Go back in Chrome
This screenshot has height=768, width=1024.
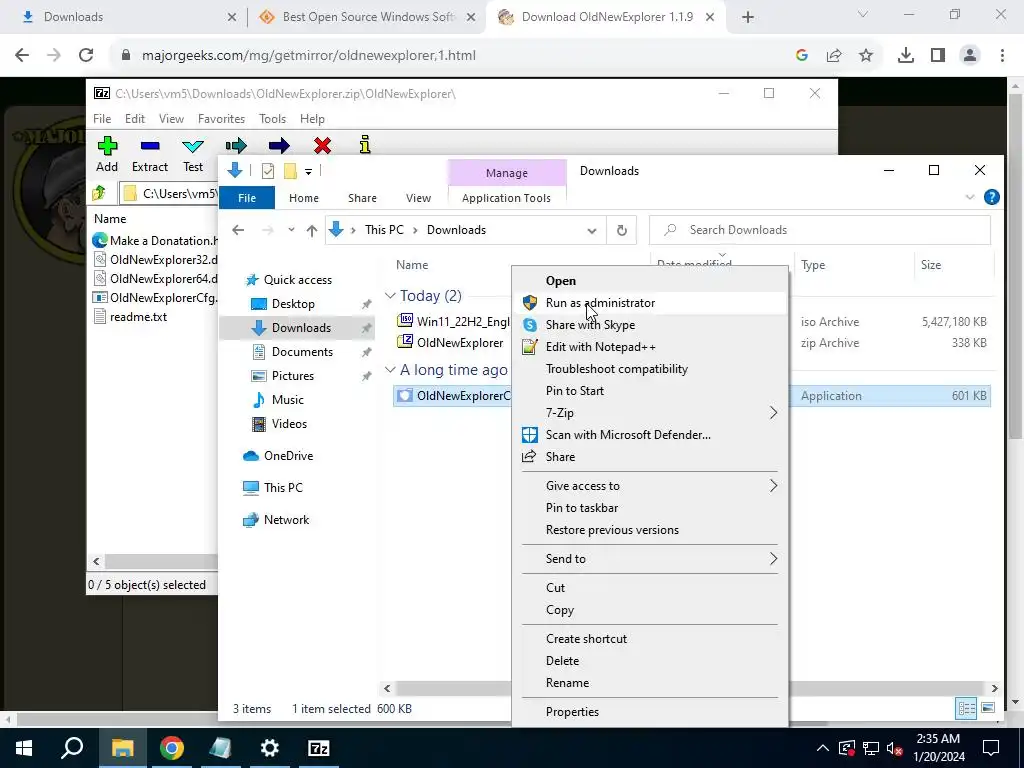[x=22, y=56]
